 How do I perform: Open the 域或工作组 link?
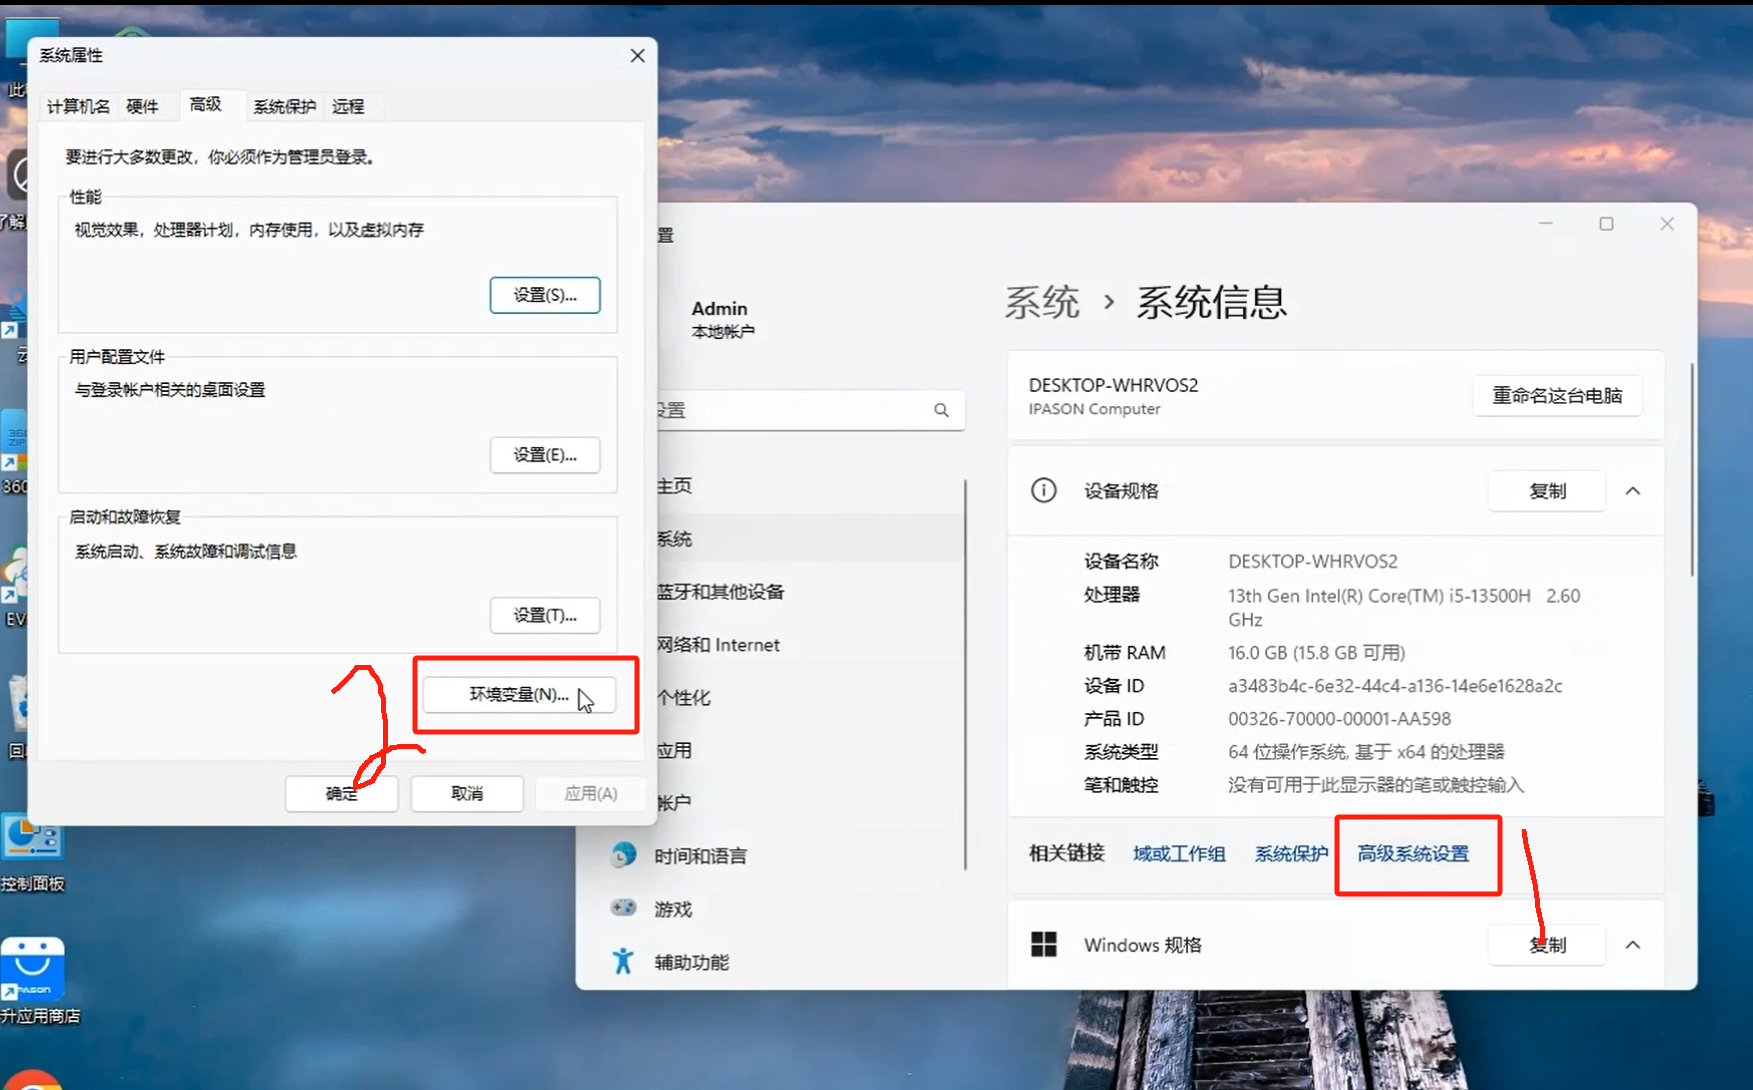(1179, 854)
